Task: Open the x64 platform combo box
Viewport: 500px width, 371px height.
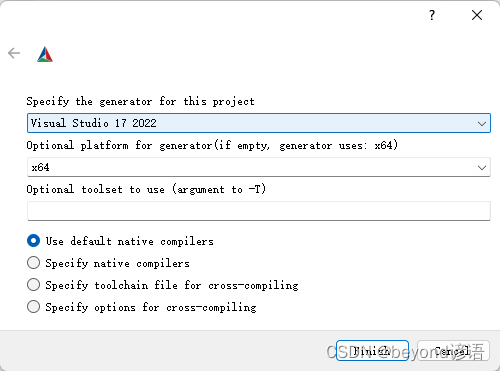Action: [x=259, y=167]
